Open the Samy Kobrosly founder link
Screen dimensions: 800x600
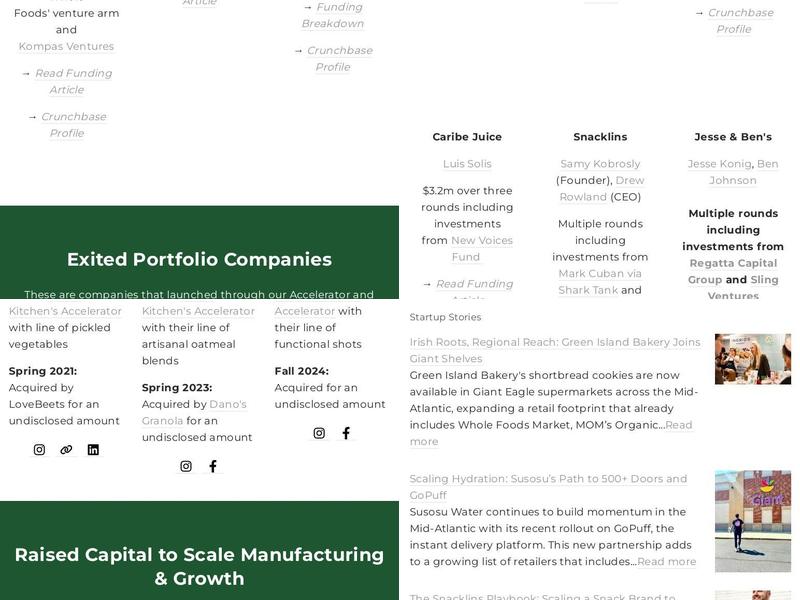coord(600,164)
